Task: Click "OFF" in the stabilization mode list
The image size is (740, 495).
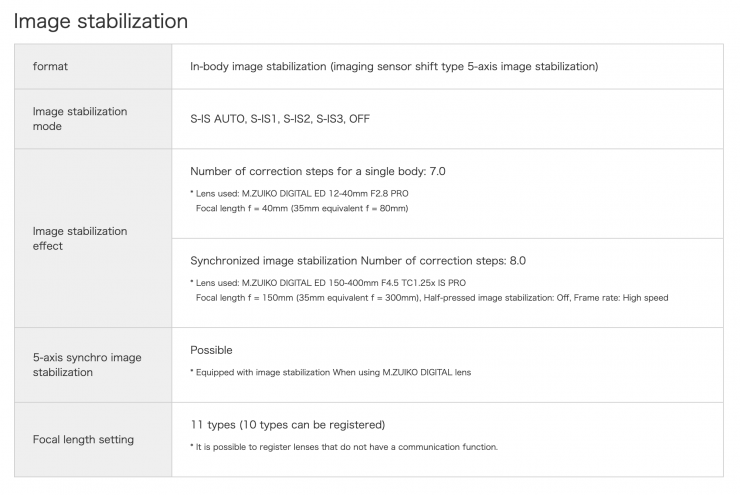Action: coord(360,119)
